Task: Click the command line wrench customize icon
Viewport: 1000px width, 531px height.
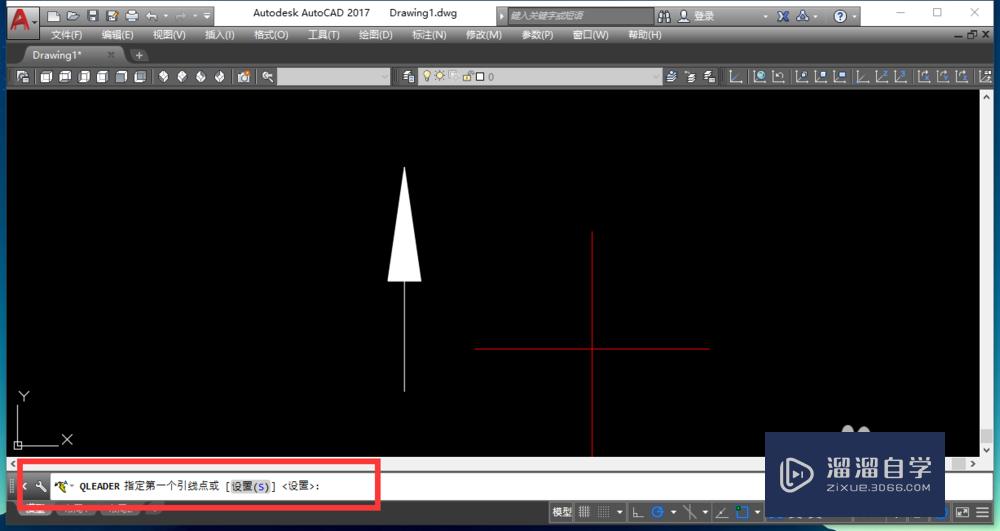Action: pyautogui.click(x=41, y=486)
